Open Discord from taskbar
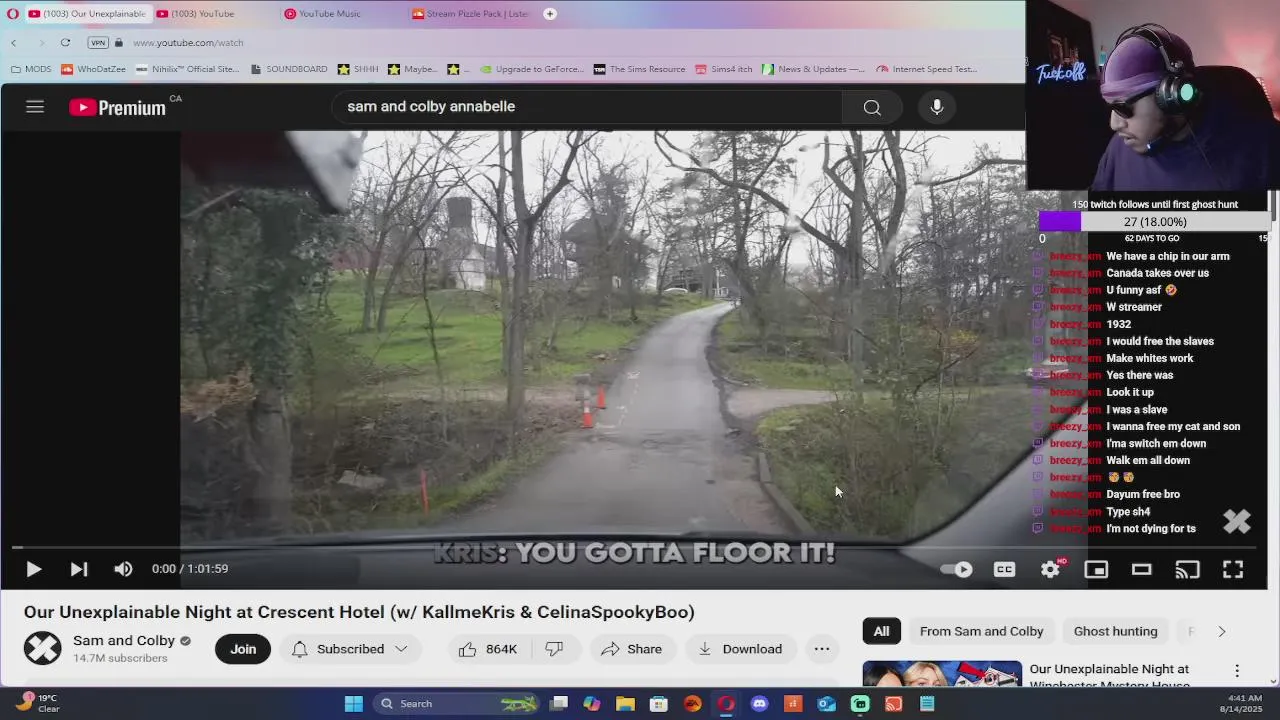The height and width of the screenshot is (720, 1280). [x=759, y=704]
